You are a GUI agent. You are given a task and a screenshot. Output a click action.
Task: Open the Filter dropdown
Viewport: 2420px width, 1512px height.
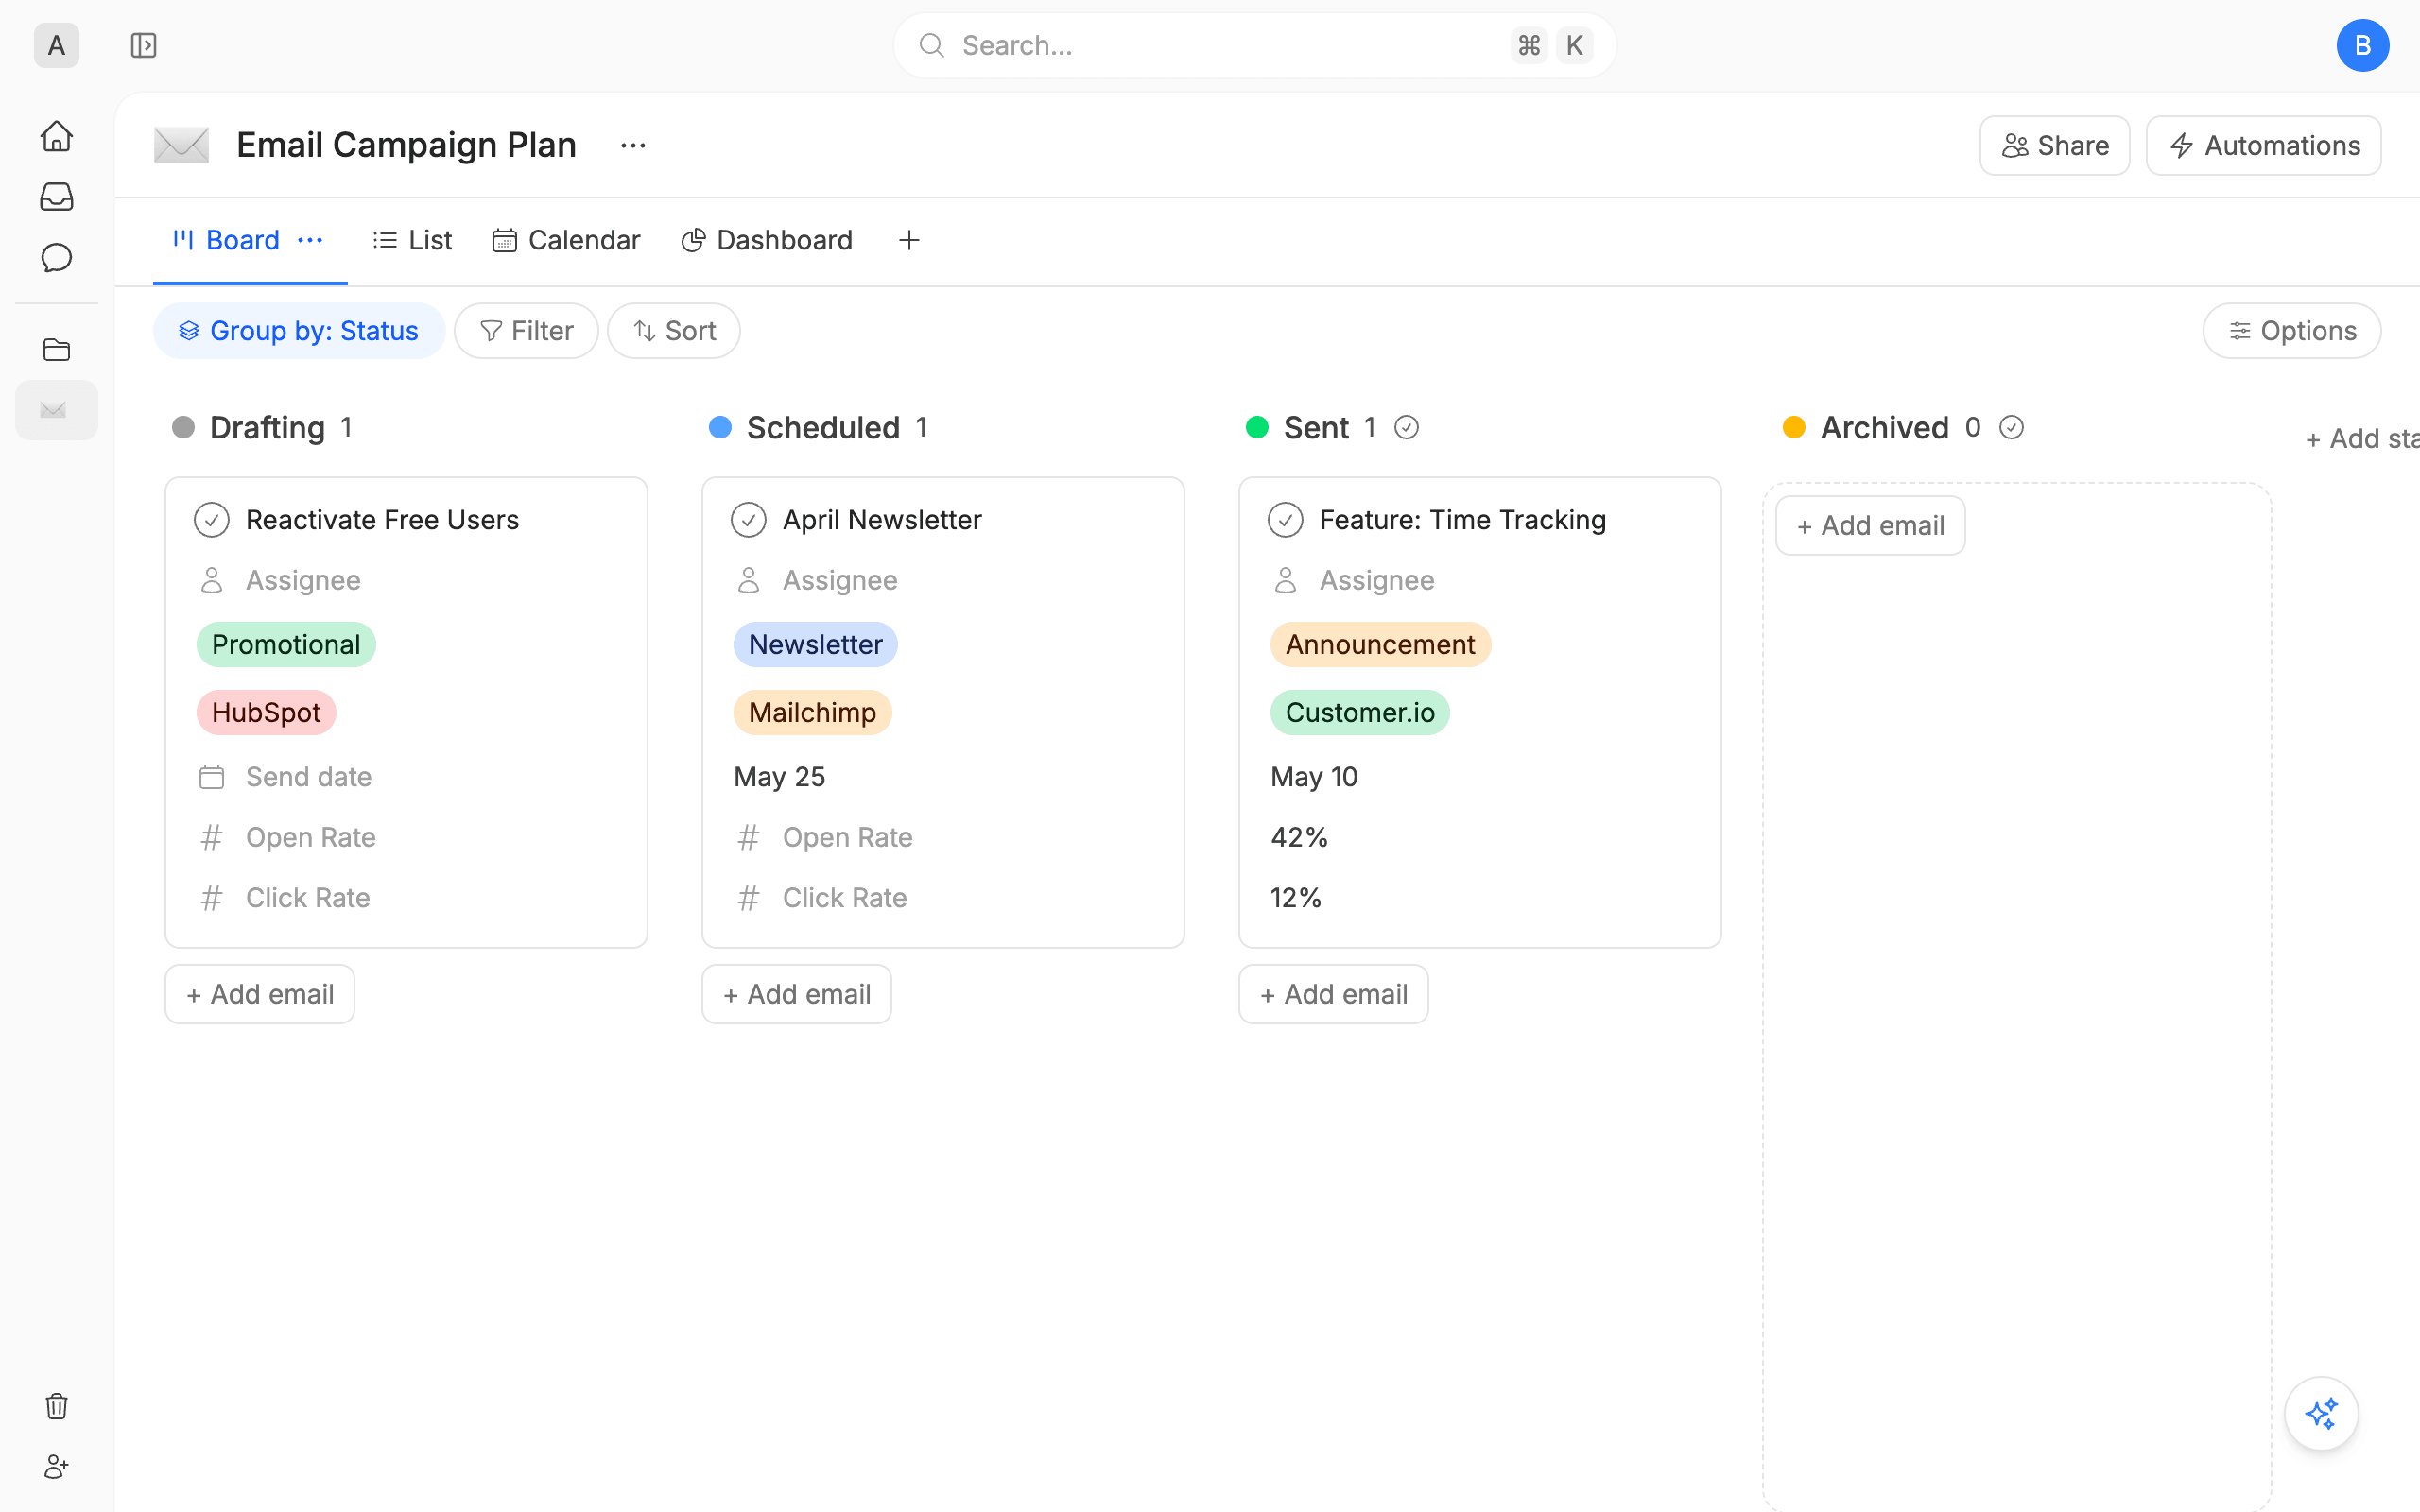(x=527, y=331)
